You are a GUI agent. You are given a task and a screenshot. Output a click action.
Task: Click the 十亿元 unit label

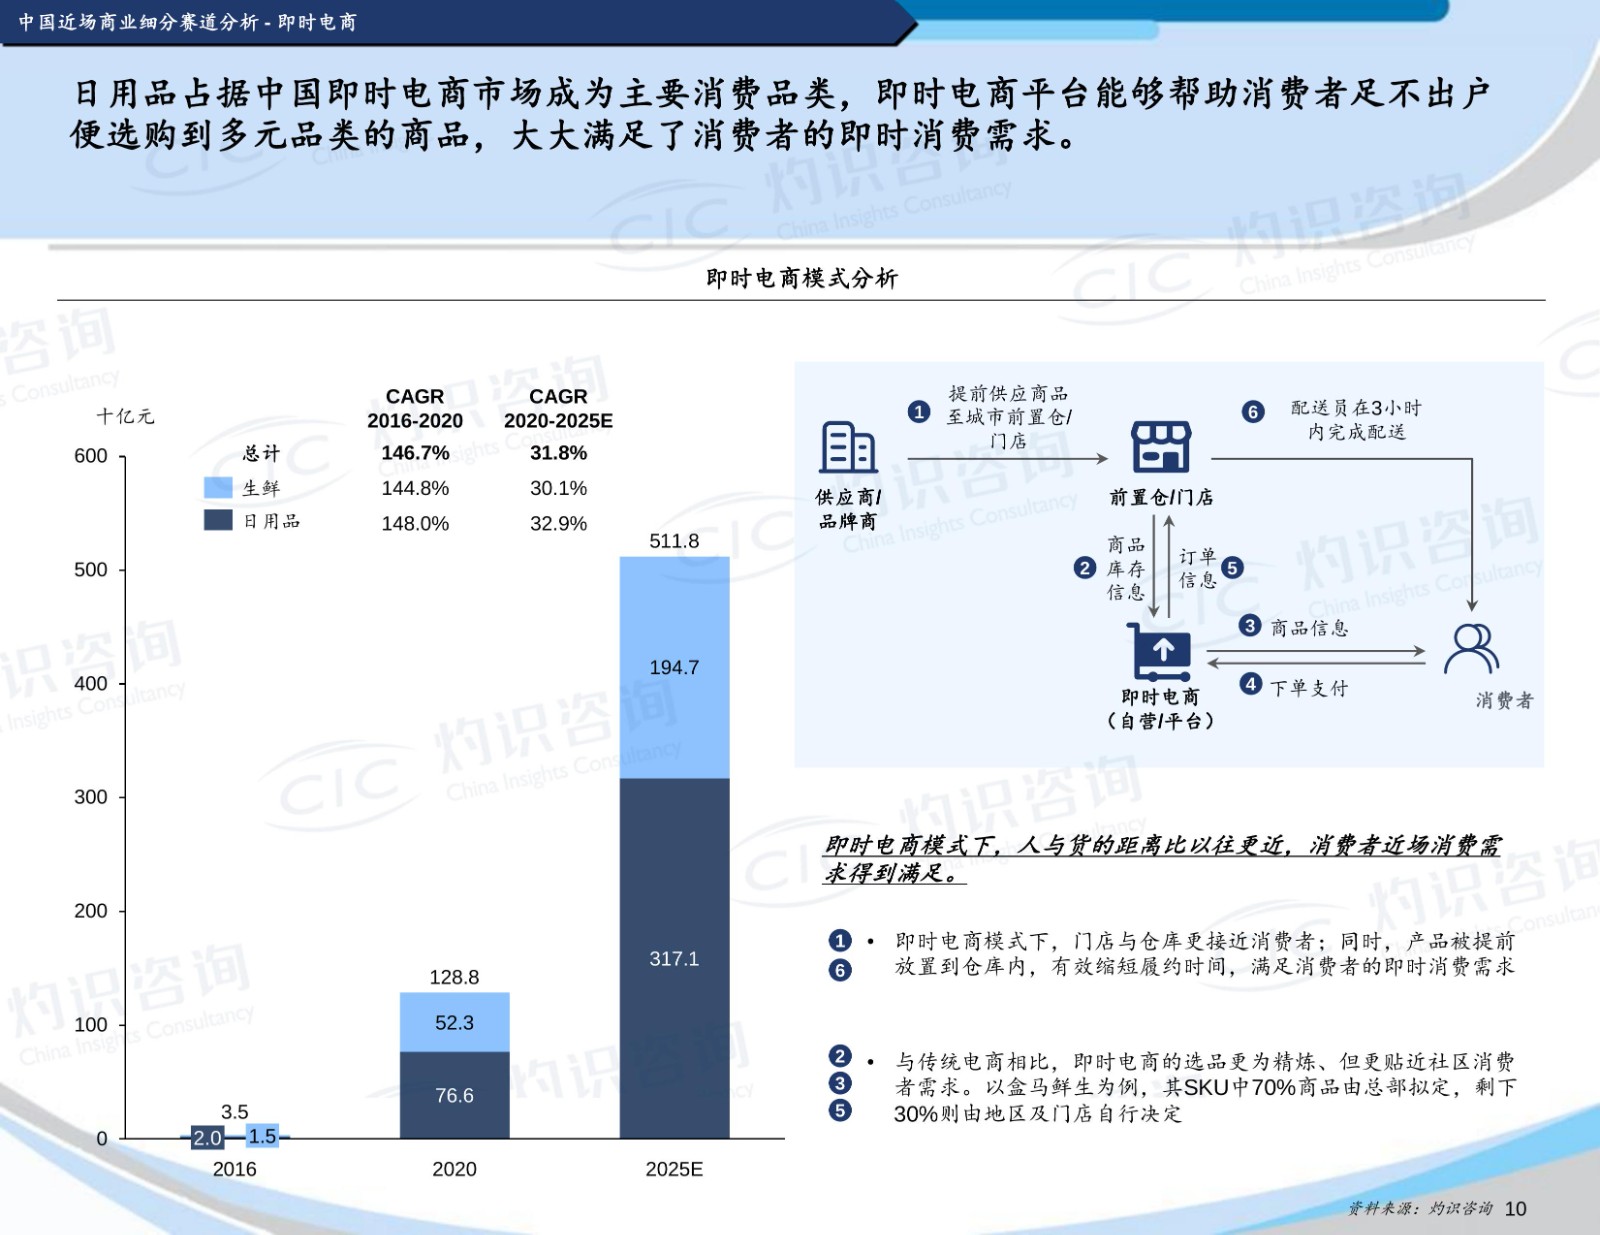[125, 416]
